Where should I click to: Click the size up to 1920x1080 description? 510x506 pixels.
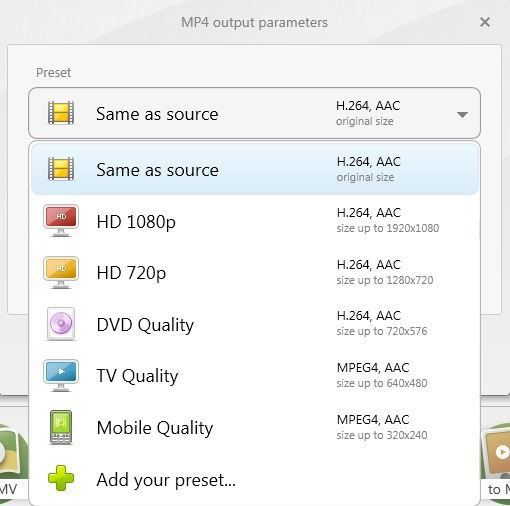pos(388,228)
